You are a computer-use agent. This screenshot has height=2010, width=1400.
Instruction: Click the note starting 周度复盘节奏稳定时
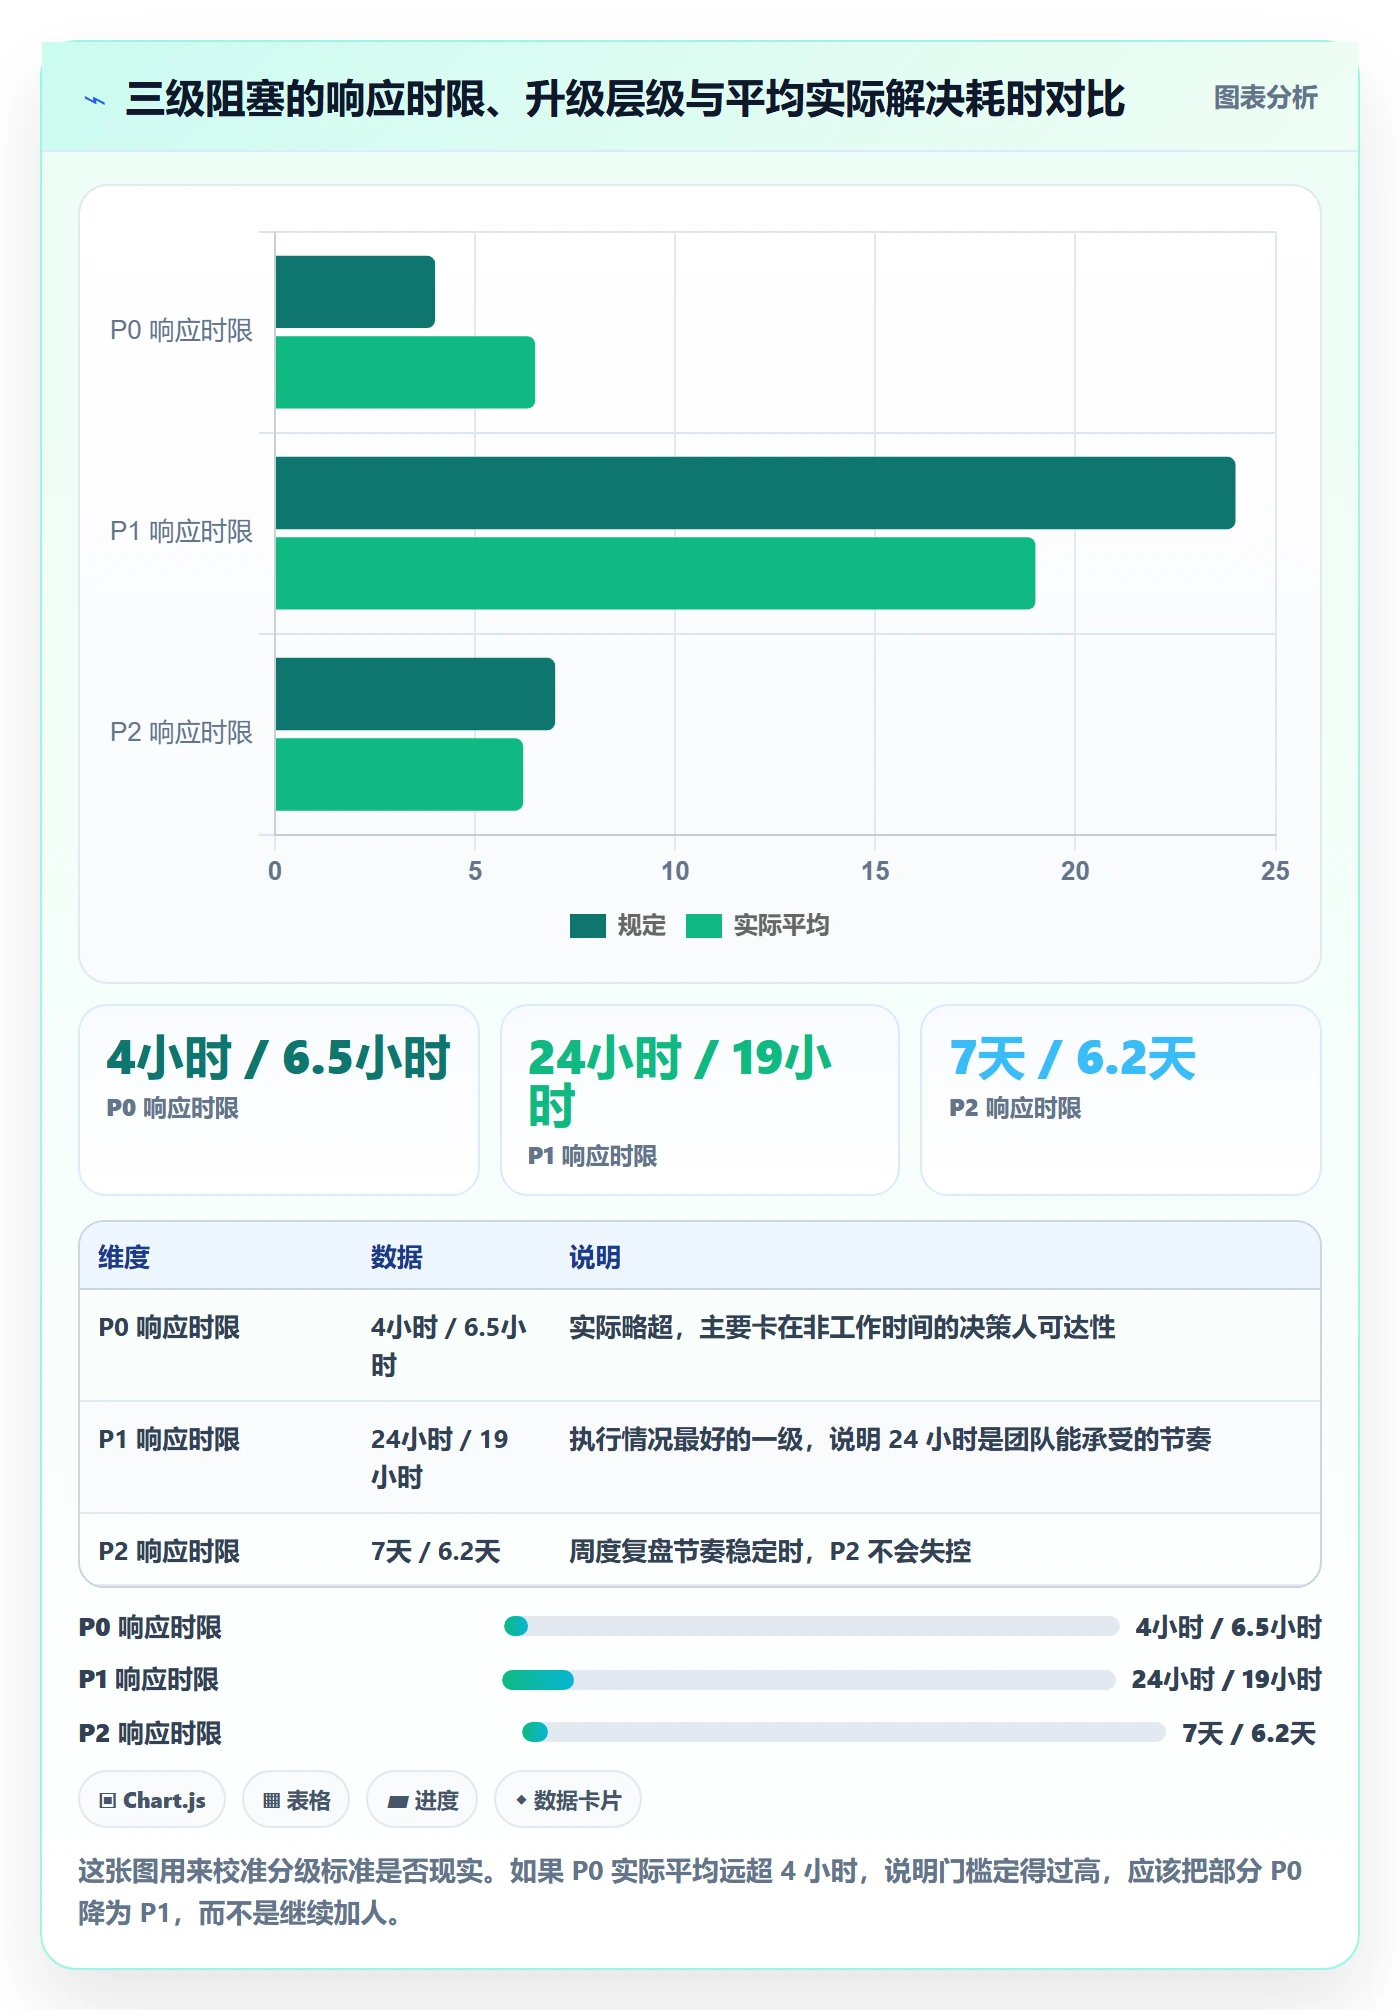point(770,1551)
